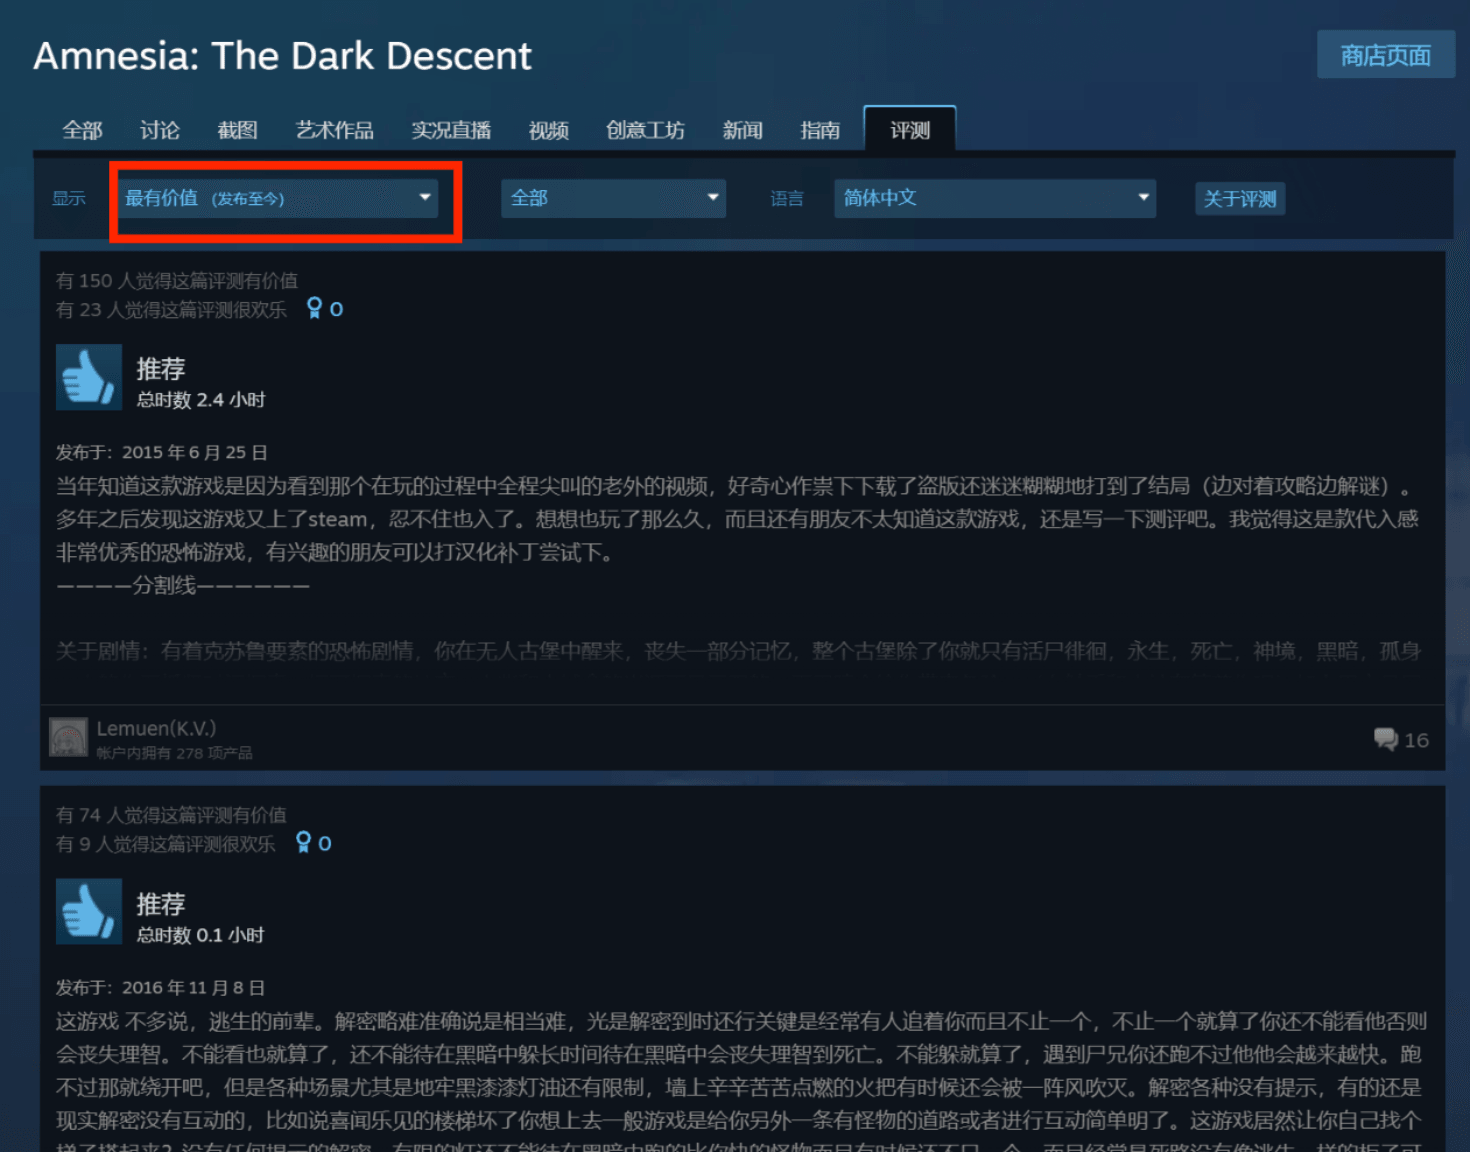Click the text 总时数 0.1 小时

tap(201, 935)
